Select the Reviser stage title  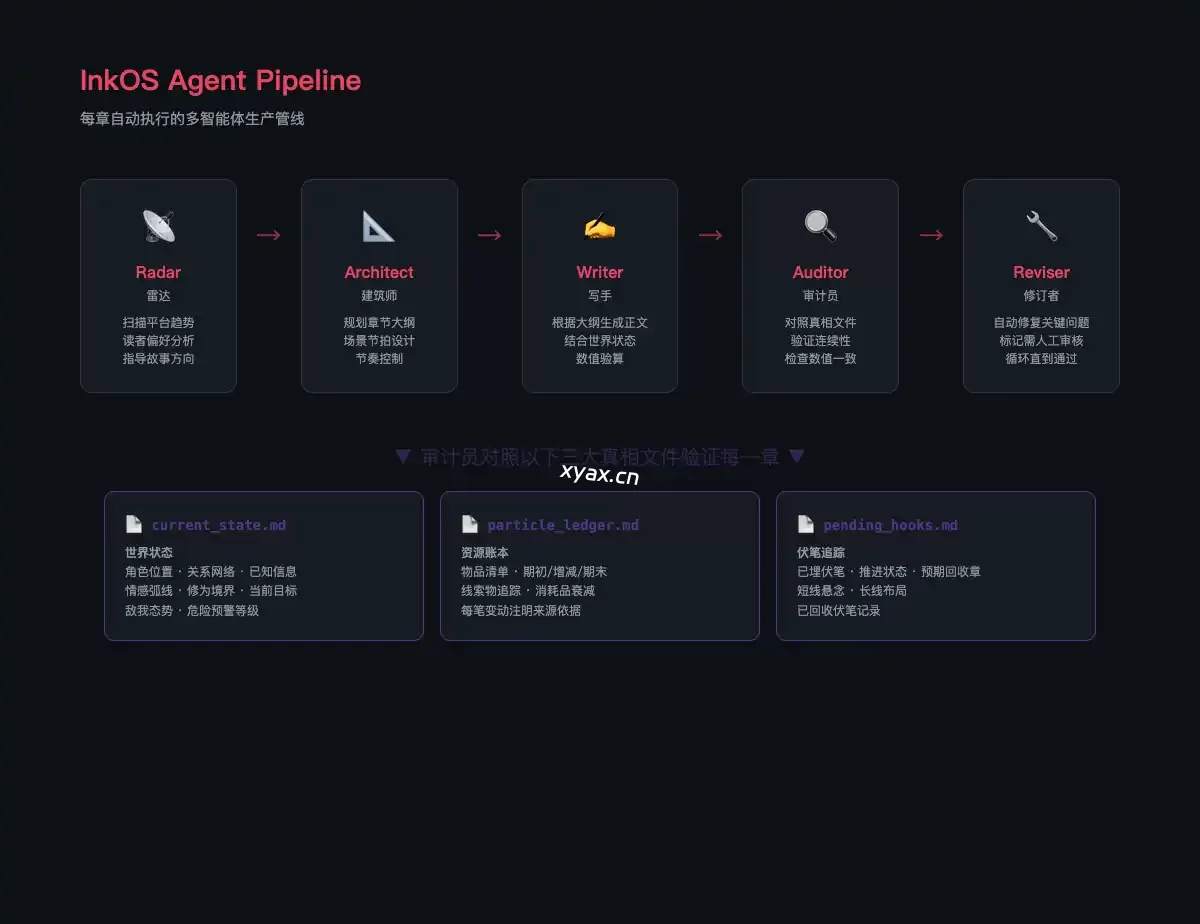1041,272
